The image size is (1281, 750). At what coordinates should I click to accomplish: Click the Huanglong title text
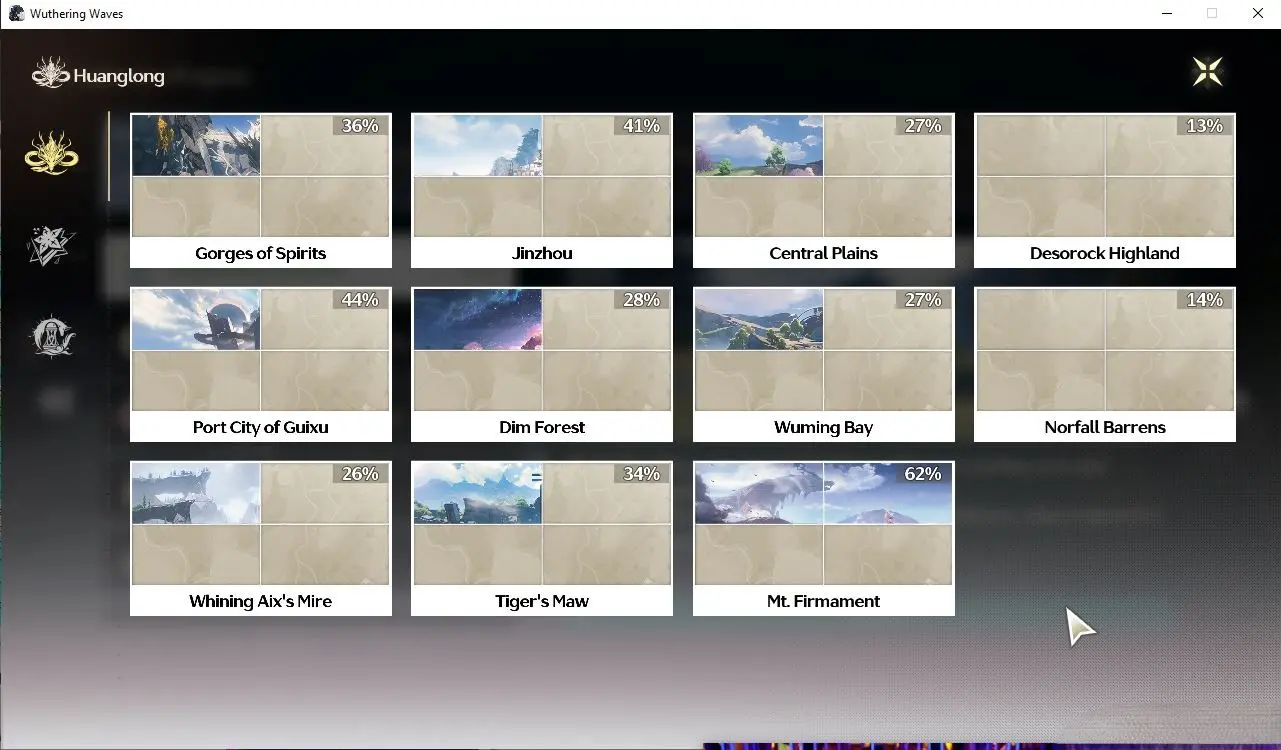pyautogui.click(x=119, y=76)
